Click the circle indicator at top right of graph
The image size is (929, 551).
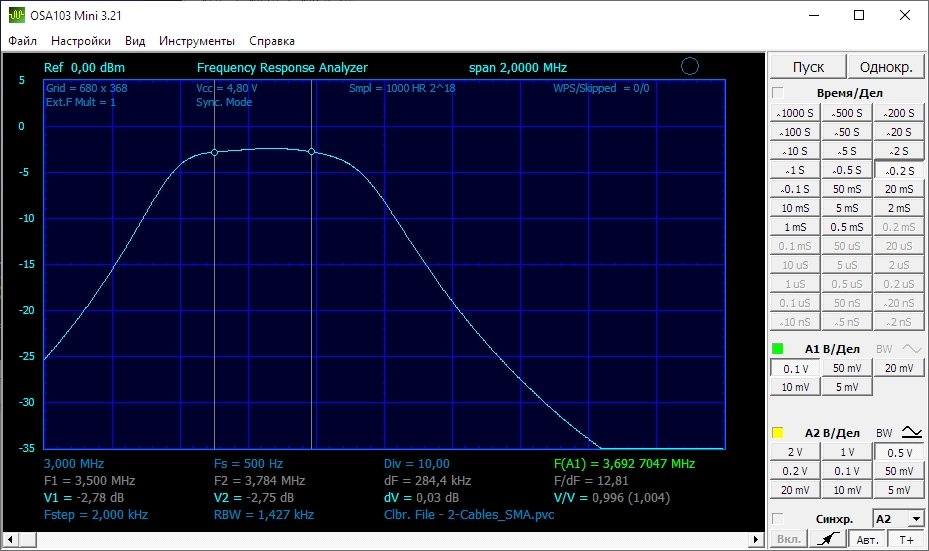coord(689,67)
